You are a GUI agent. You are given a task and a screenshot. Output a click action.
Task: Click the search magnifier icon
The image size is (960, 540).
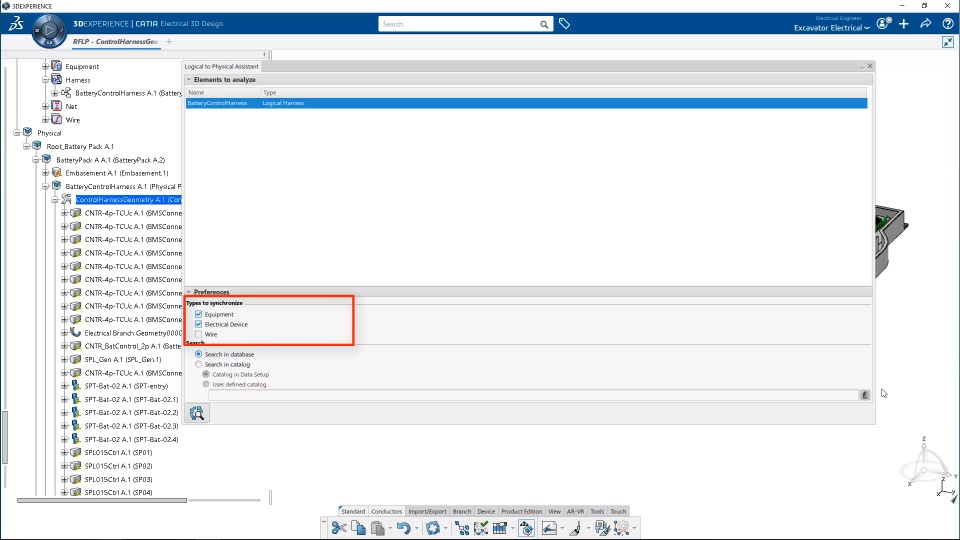click(544, 24)
